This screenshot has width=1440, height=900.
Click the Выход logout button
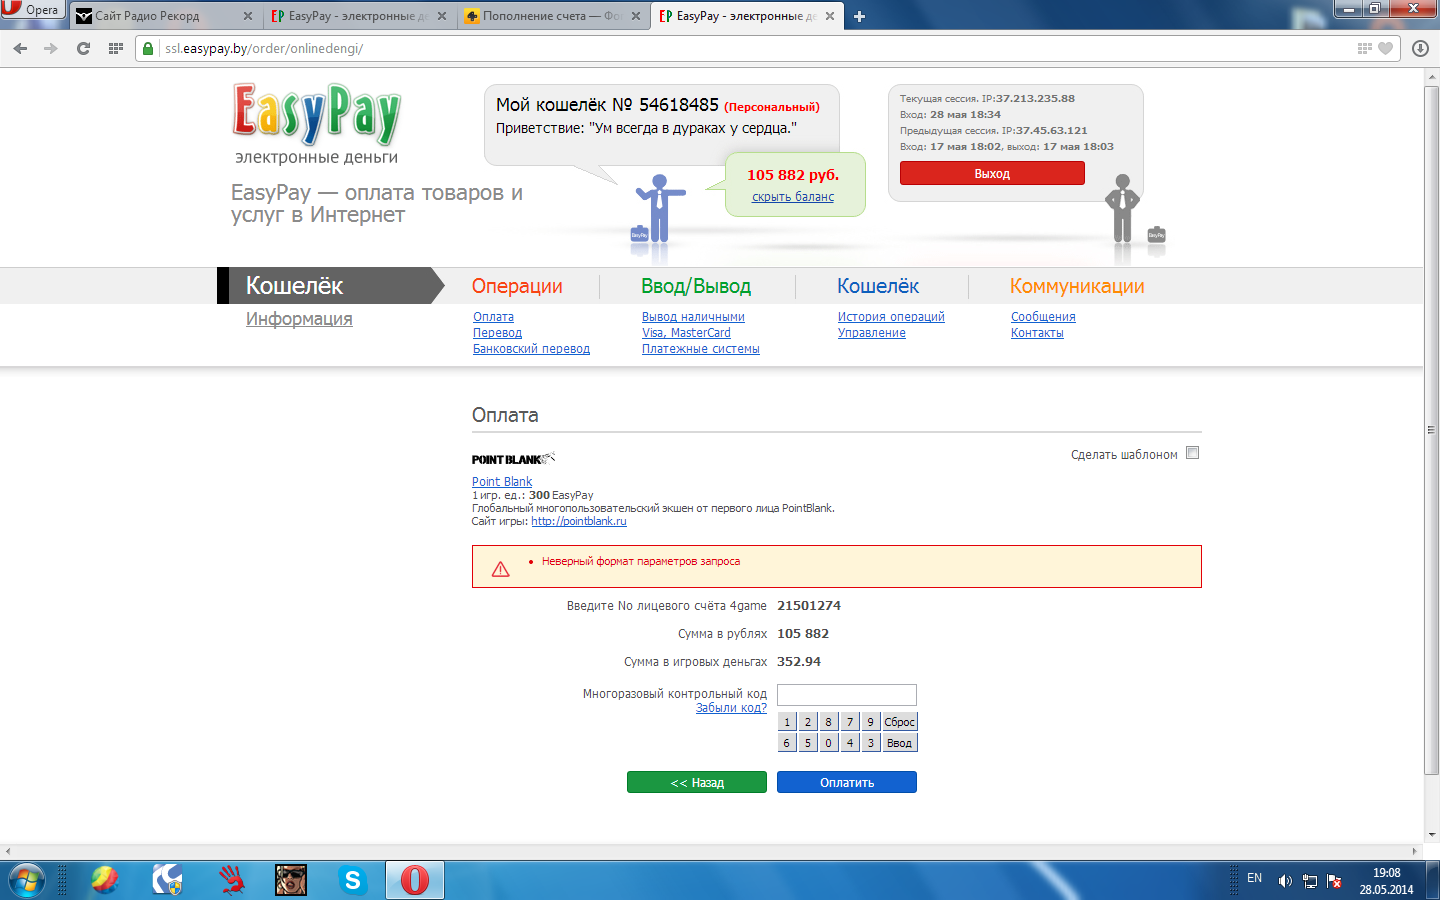pyautogui.click(x=992, y=173)
